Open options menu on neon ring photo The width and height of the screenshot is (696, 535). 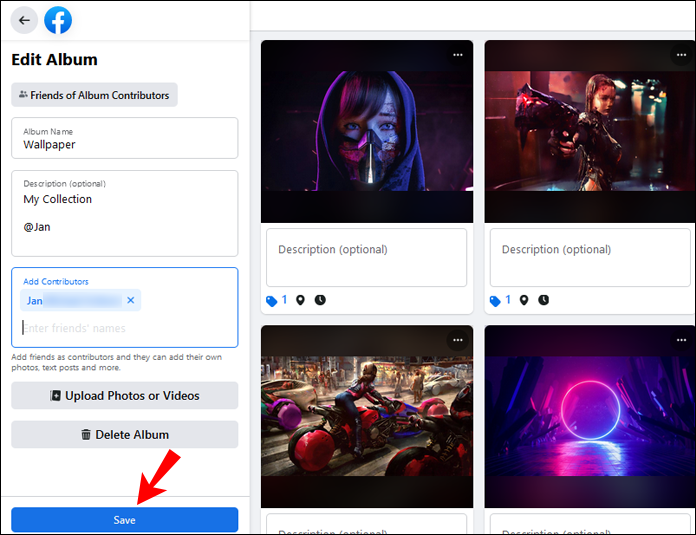click(681, 340)
